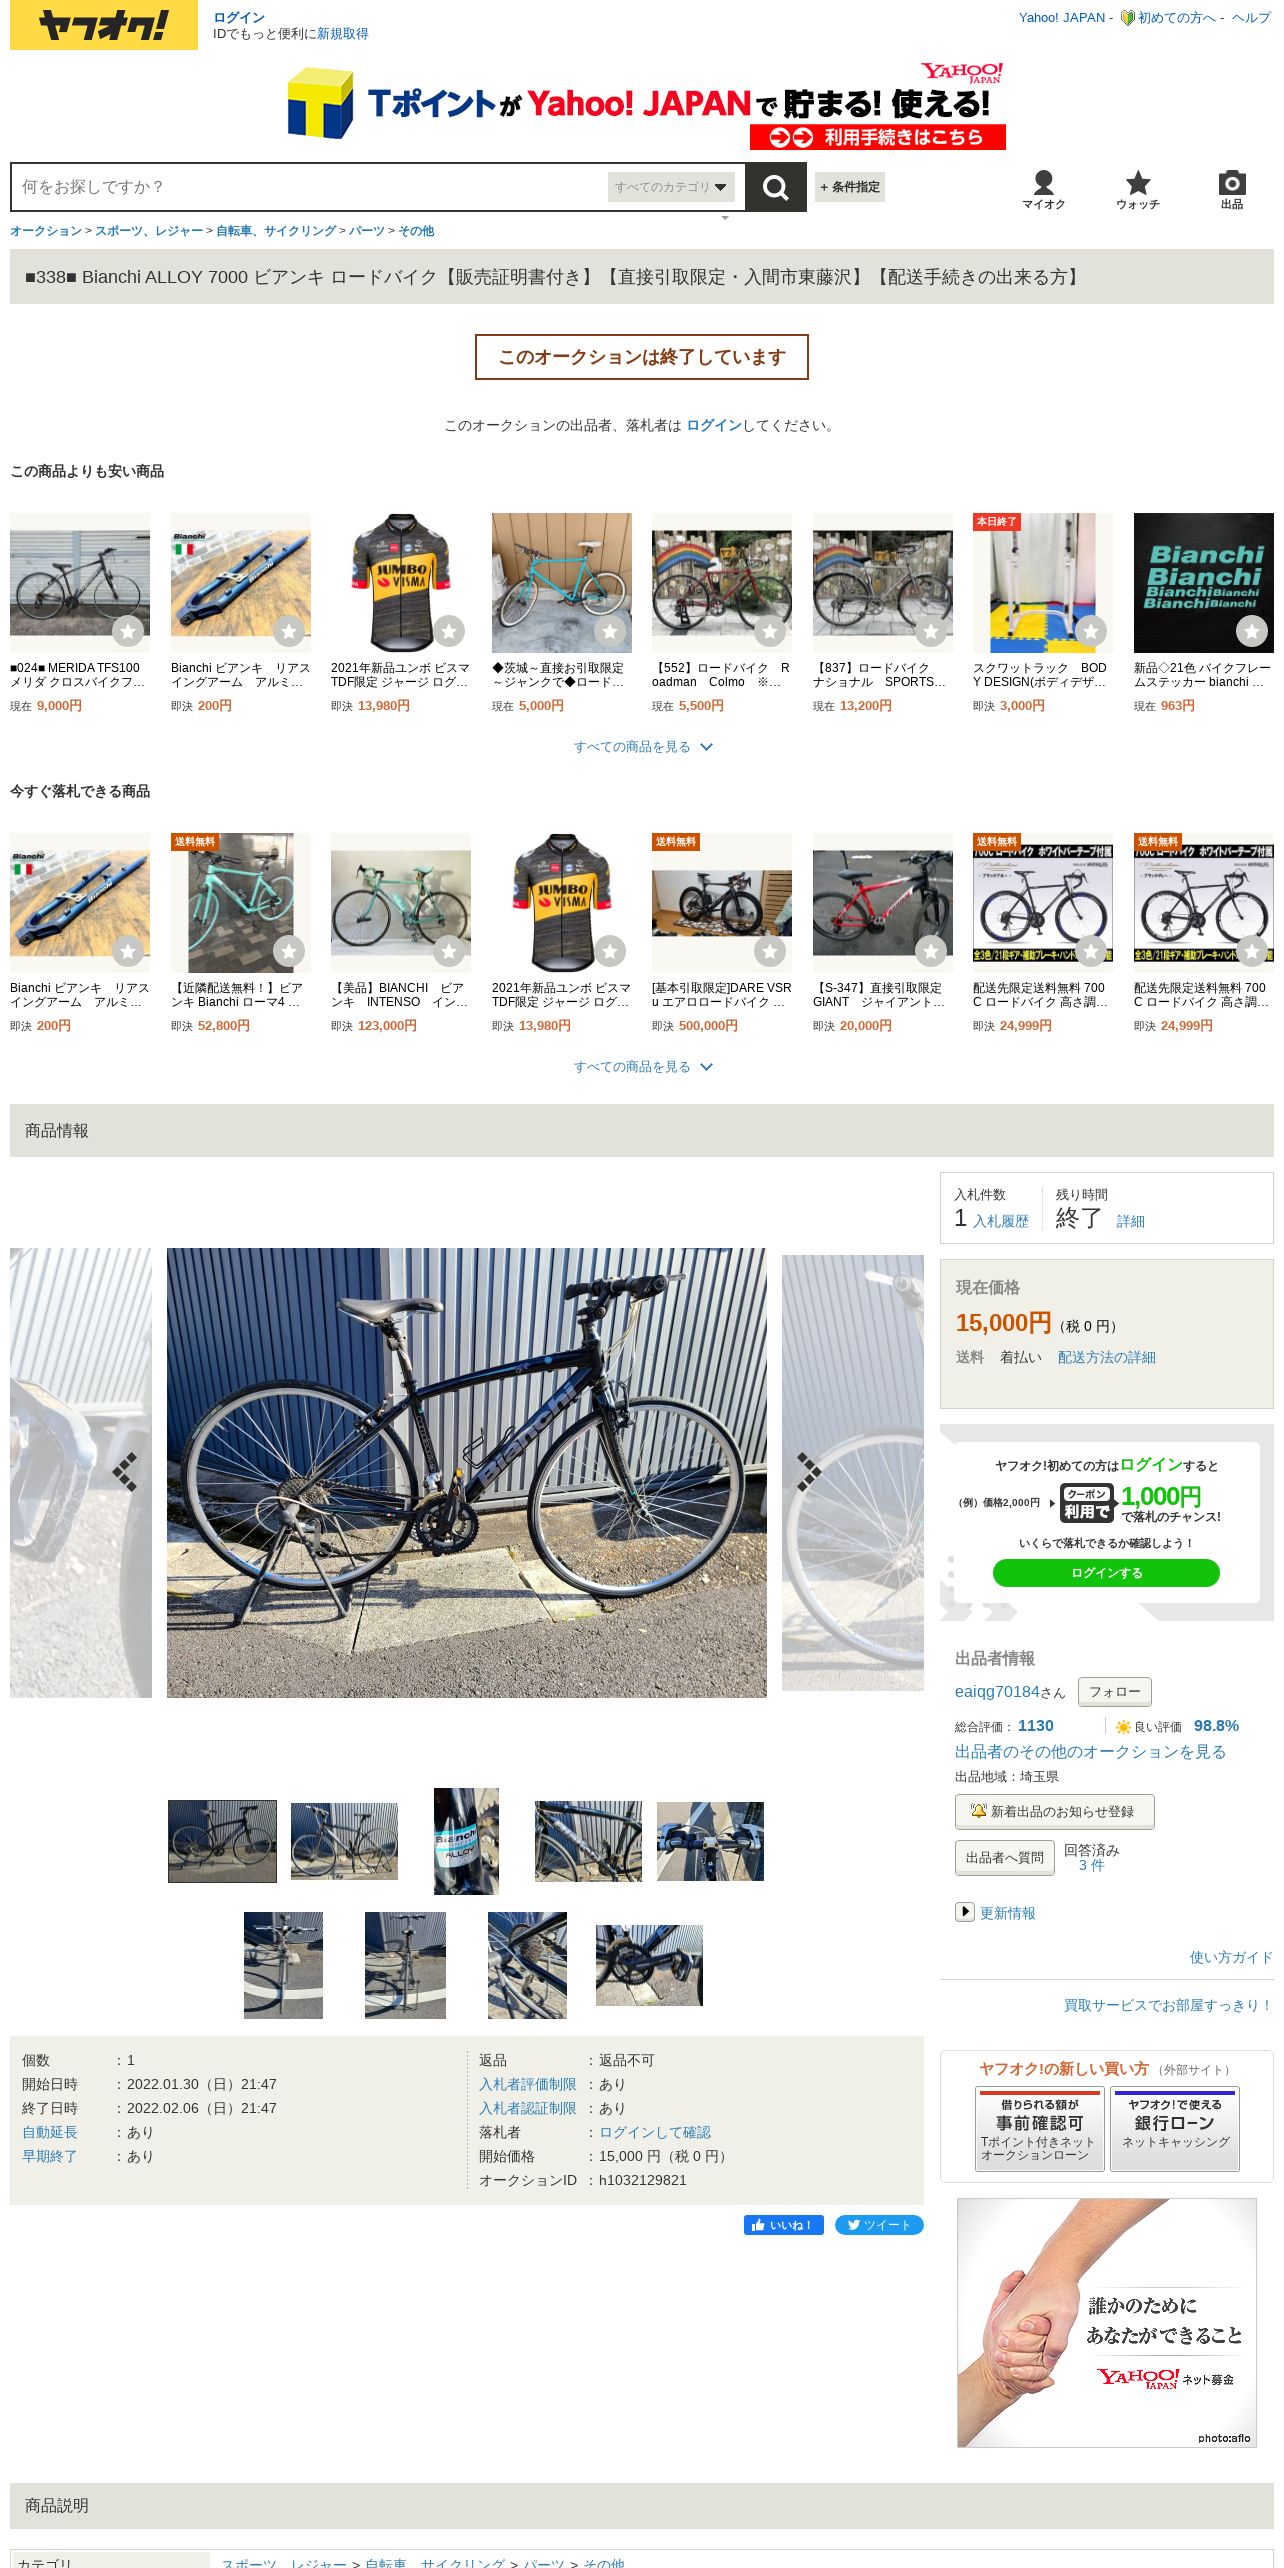Click the フォロー seller button
The width and height of the screenshot is (1284, 2568).
(1115, 1692)
